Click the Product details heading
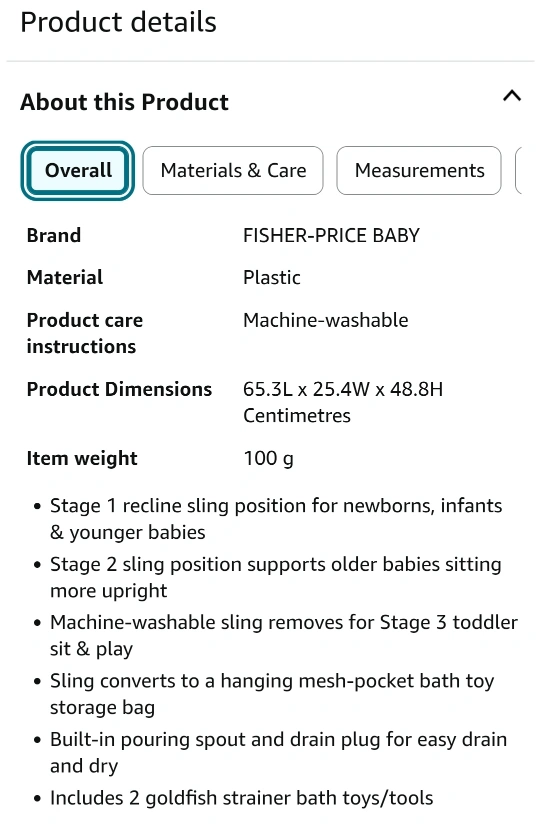The width and height of the screenshot is (540, 832). click(118, 22)
